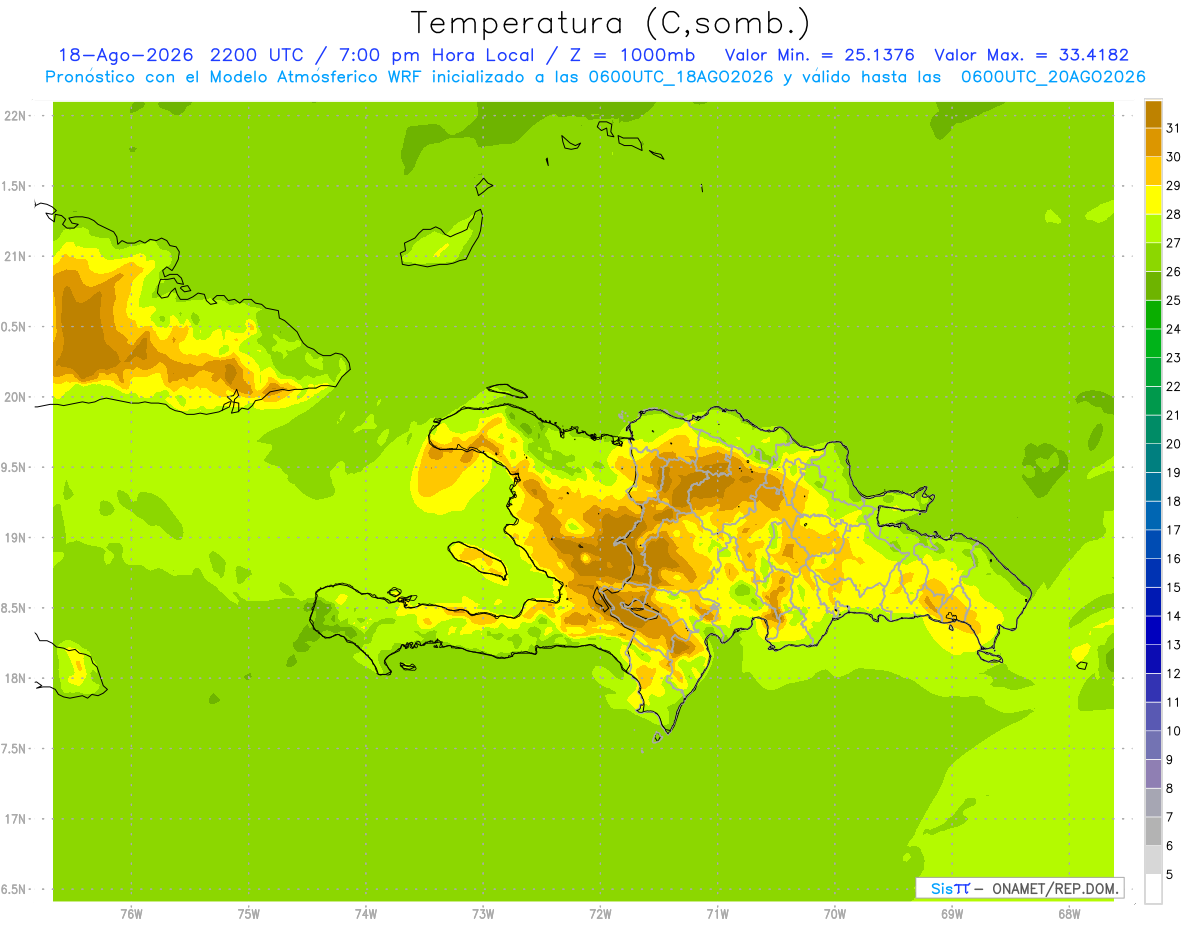
Task: Click the '10' colorbar label
Action: coord(1173,731)
